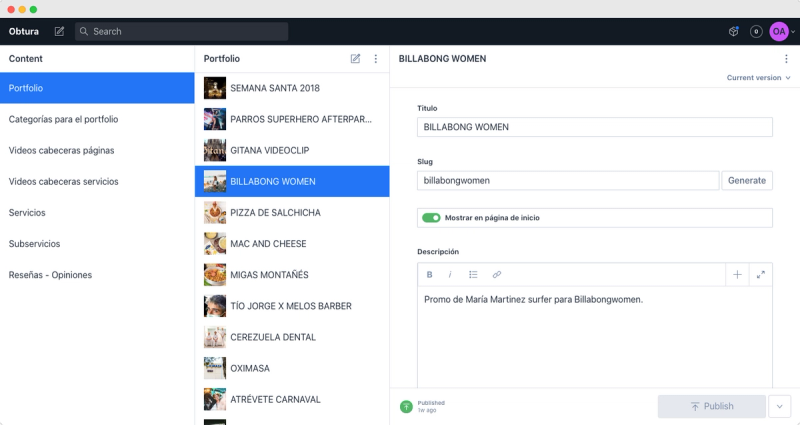Click into the Descripción text area
800x425 pixels.
click(594, 337)
